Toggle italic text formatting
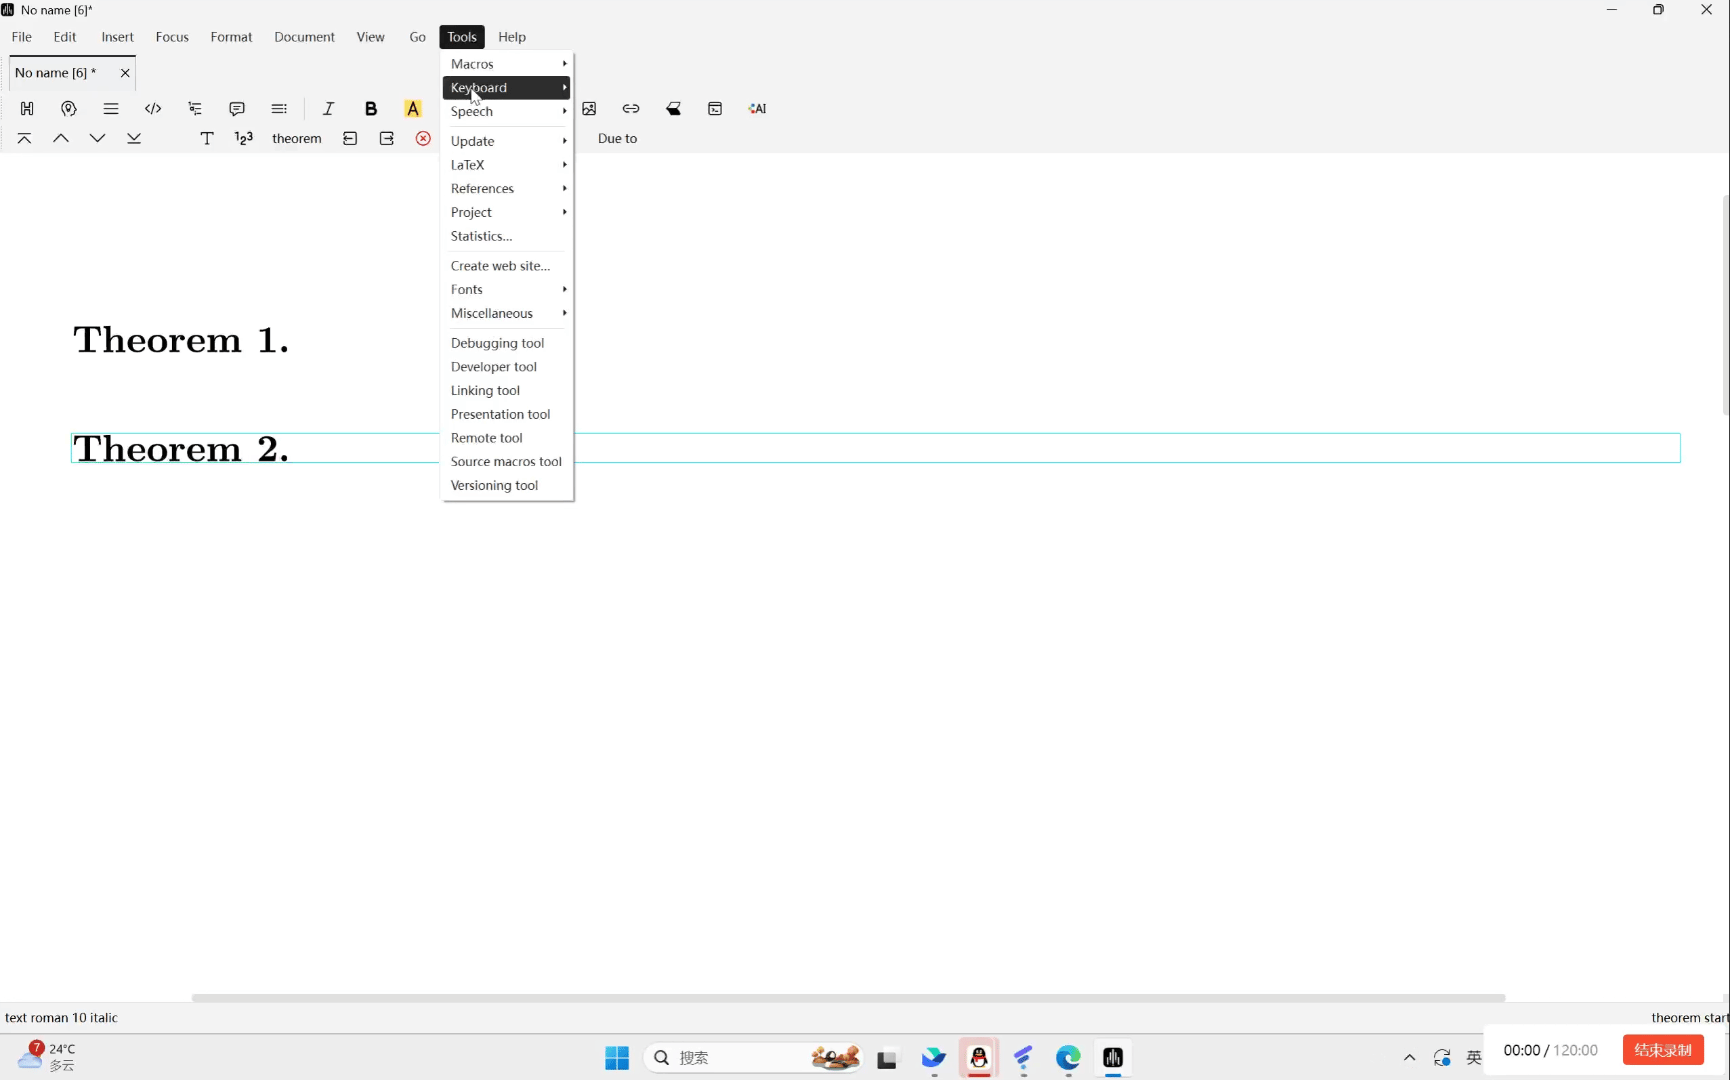The image size is (1730, 1080). (328, 109)
